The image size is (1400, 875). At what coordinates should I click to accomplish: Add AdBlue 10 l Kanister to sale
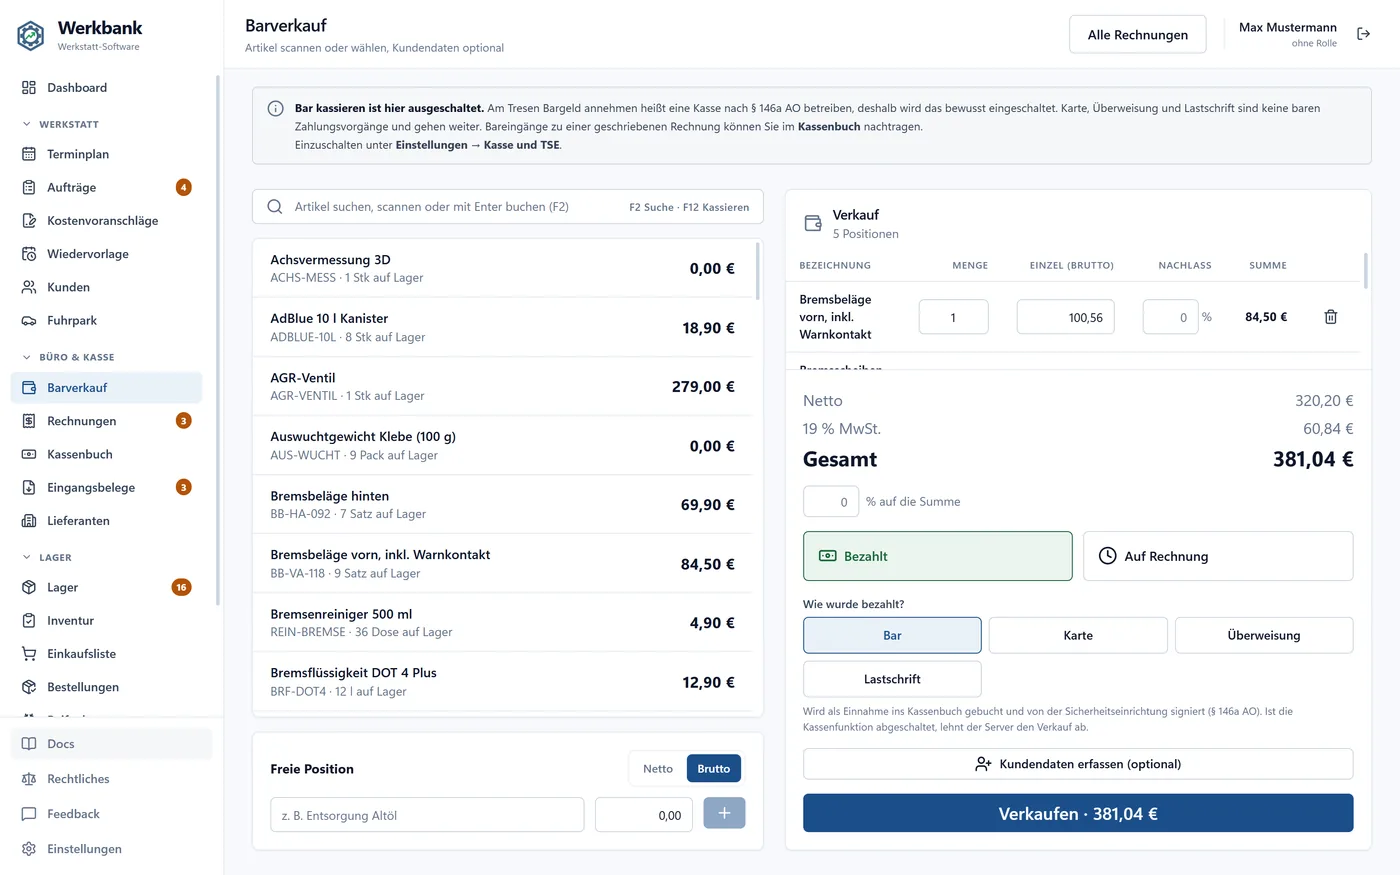coord(504,328)
